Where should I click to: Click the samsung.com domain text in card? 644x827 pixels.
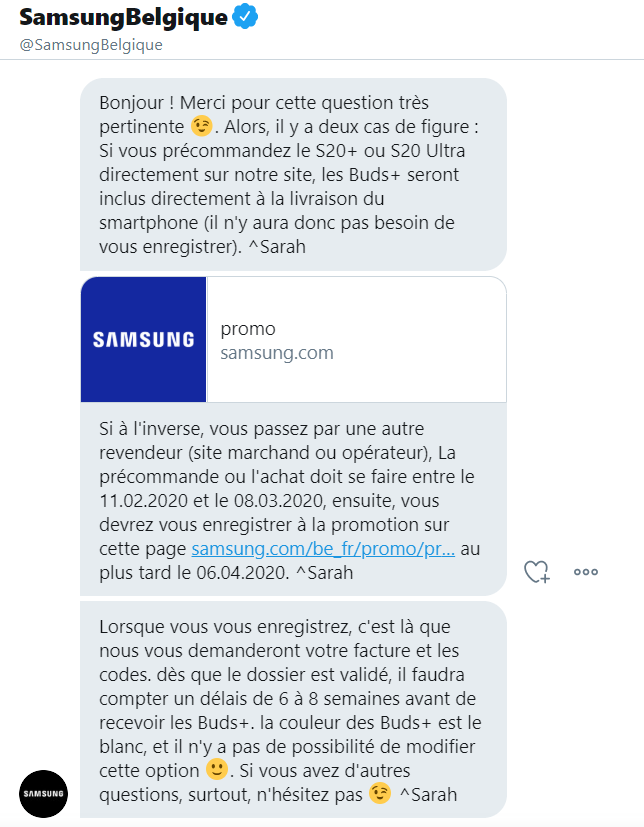(x=277, y=353)
